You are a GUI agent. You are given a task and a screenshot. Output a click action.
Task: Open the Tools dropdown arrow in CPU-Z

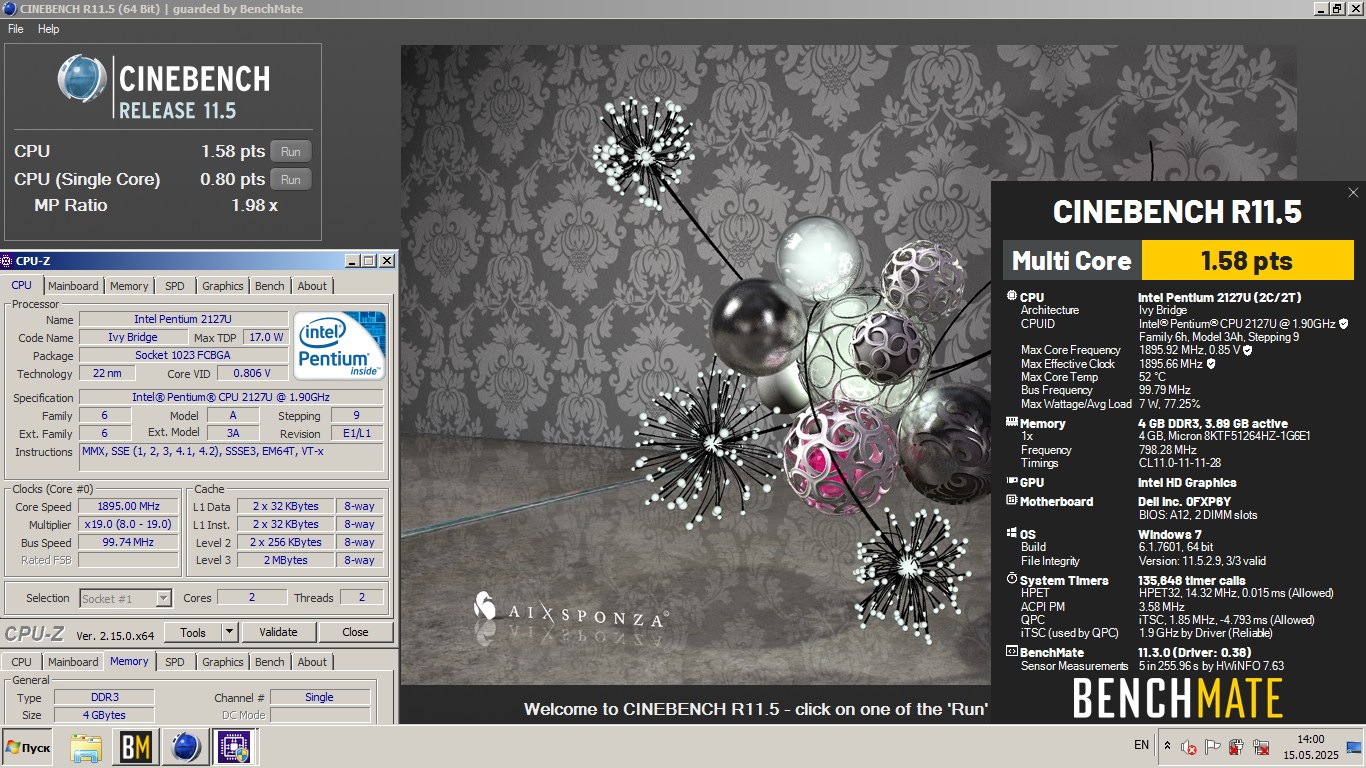point(229,632)
